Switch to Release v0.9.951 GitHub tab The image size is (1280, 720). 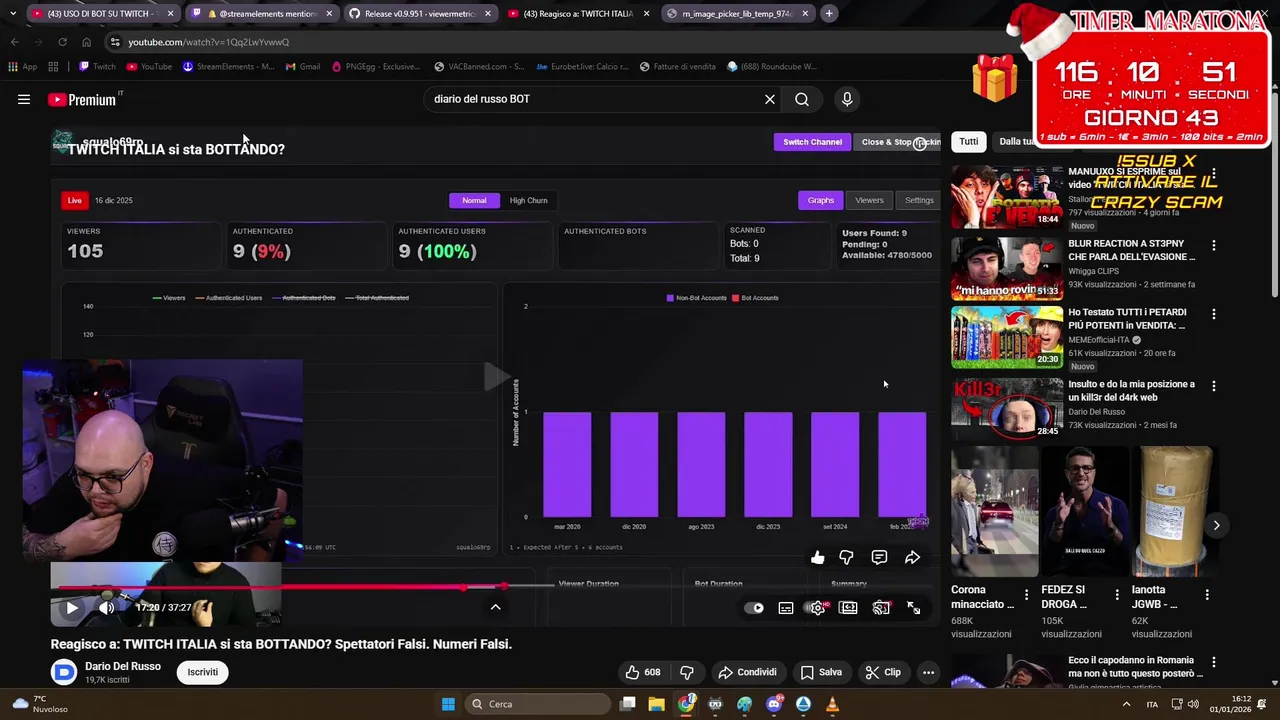[x=420, y=14]
